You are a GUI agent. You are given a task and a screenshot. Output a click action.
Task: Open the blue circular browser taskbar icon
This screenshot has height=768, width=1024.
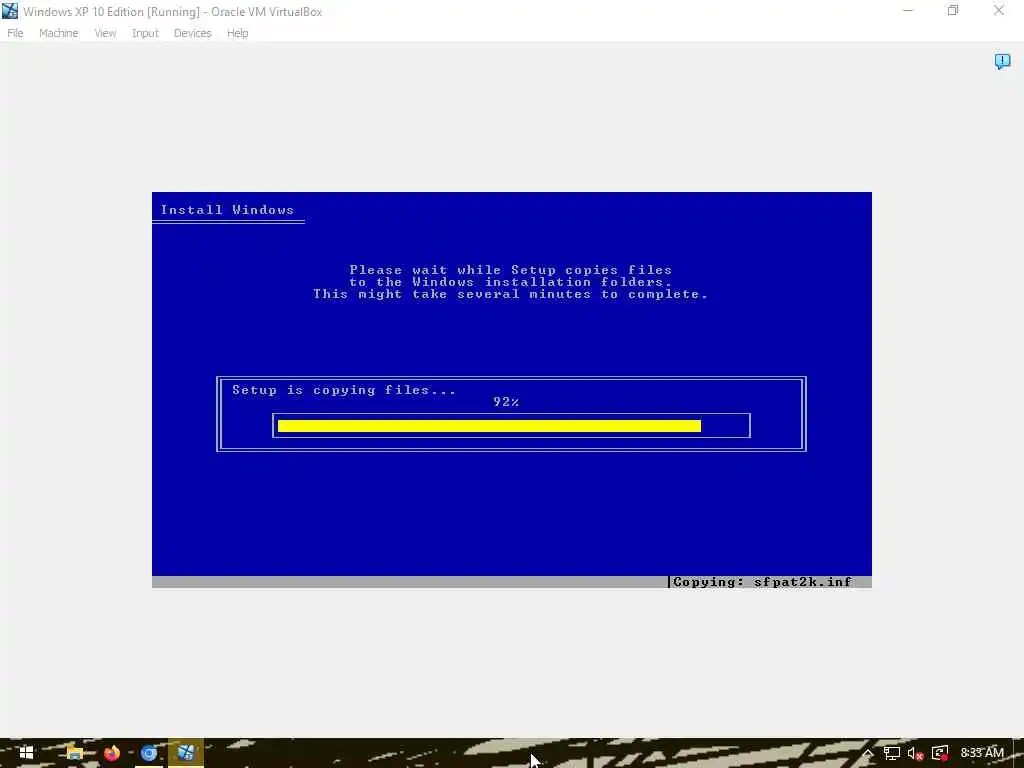pos(149,753)
